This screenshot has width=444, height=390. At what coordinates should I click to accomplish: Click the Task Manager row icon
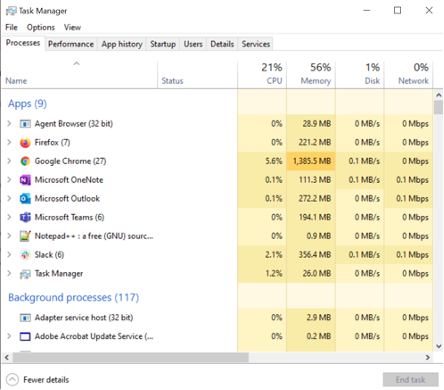(25, 274)
